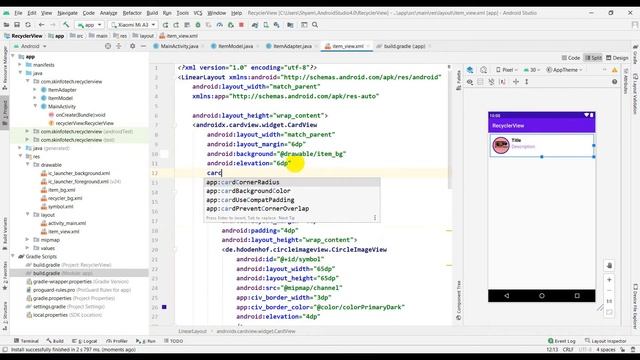Screen dimensions: 640x360
Task: Click the Profiler gauge icon in toolbar
Action: (220, 25)
